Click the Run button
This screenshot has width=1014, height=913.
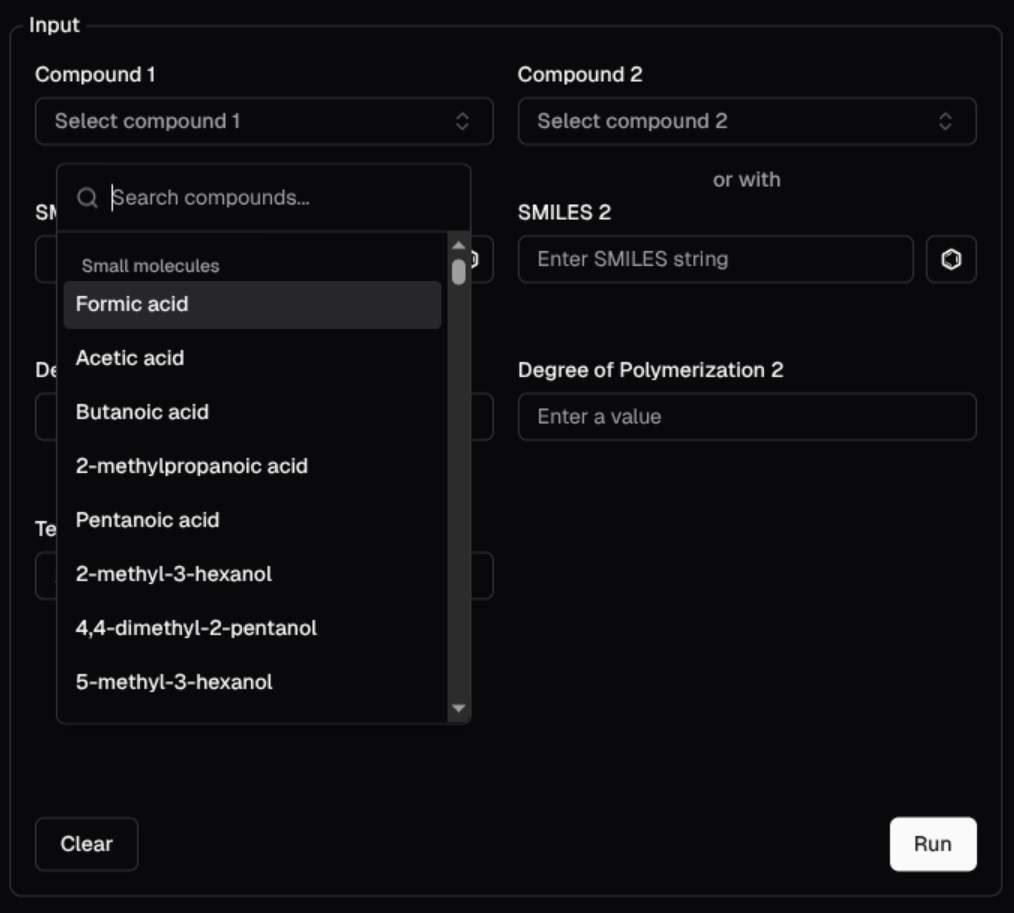click(x=932, y=844)
